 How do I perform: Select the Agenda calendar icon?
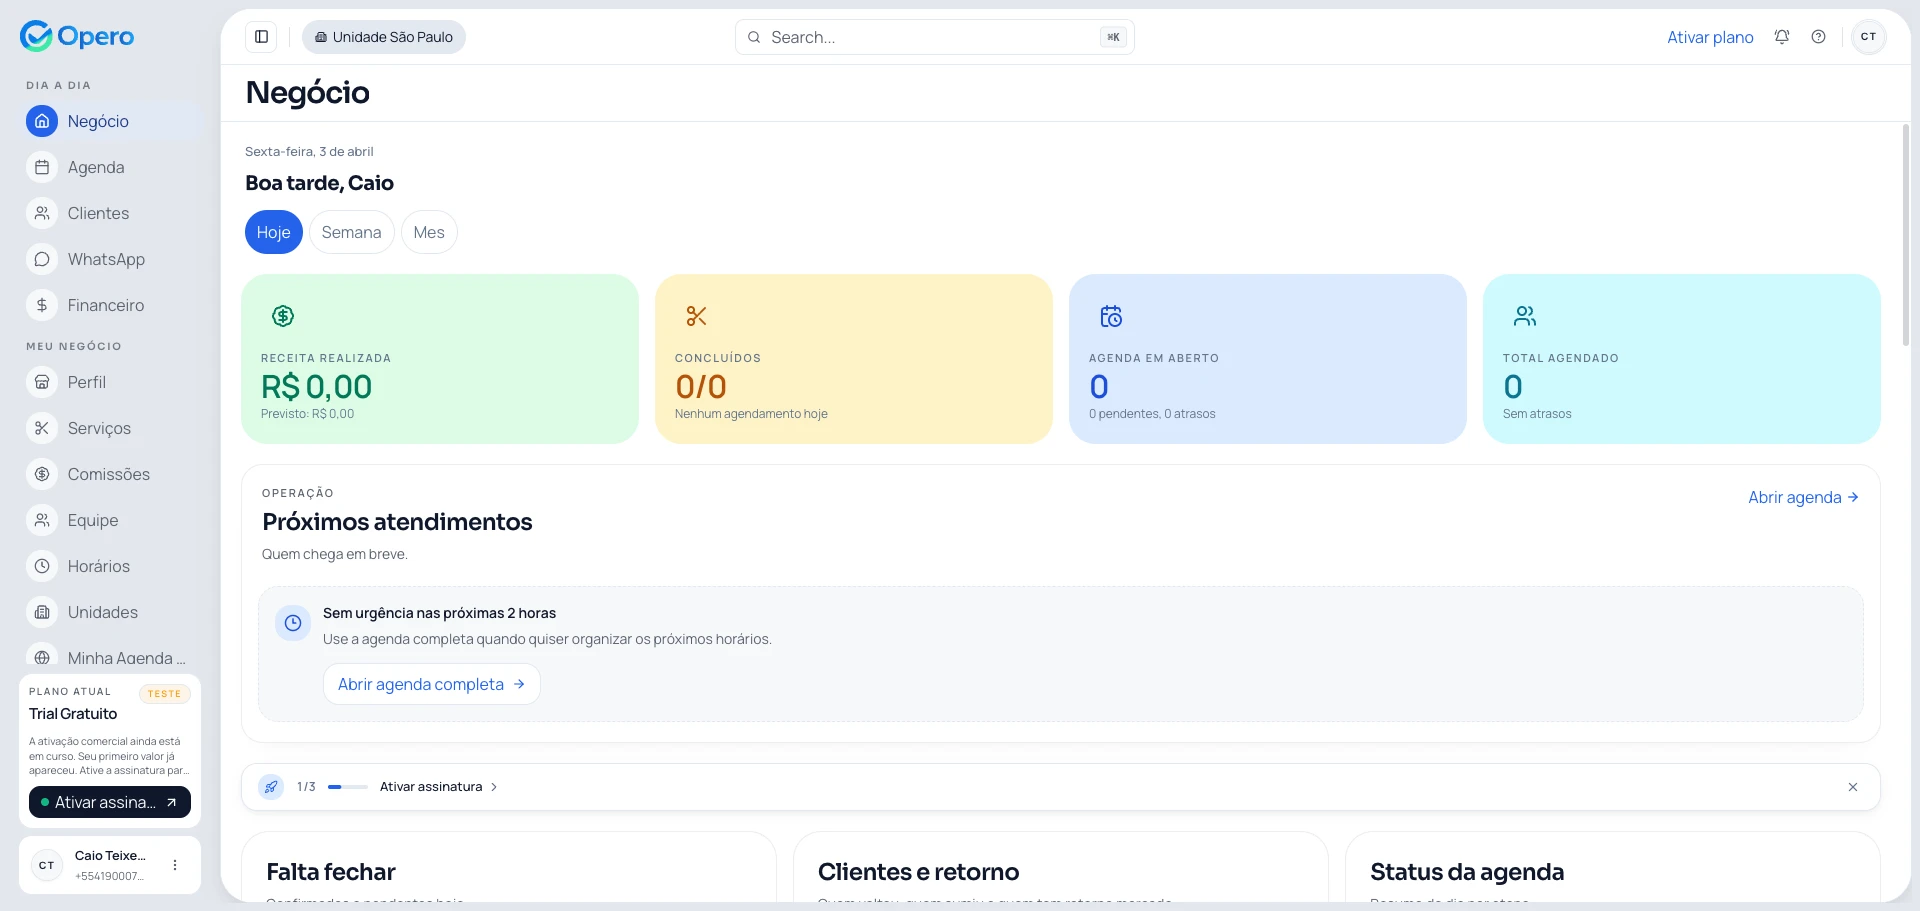41,167
